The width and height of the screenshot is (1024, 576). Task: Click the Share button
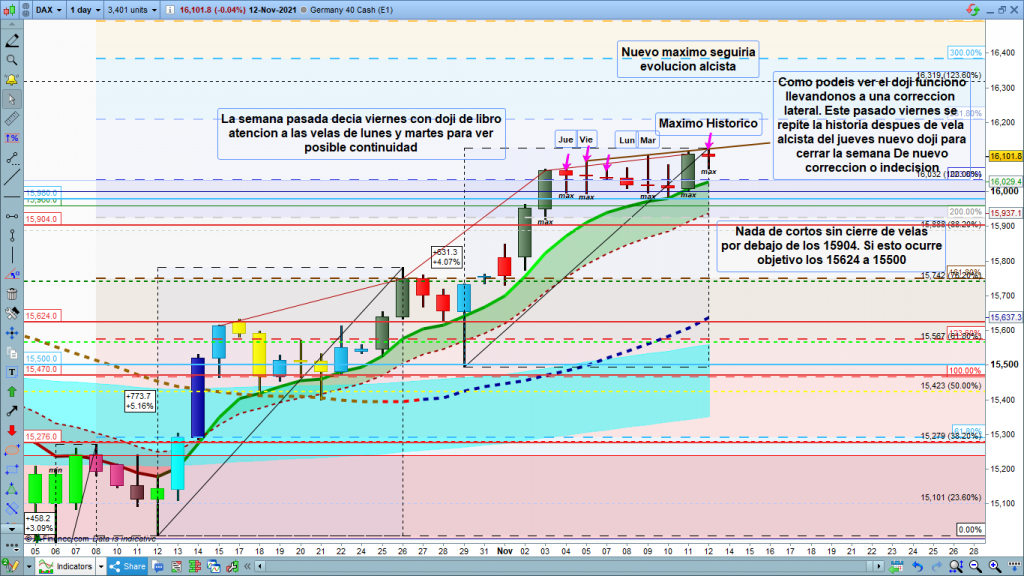[129, 567]
